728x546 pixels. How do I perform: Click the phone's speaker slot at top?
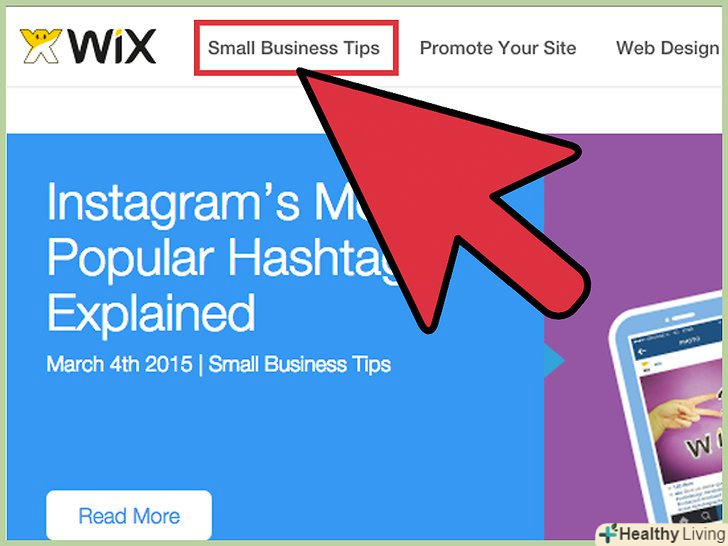pos(682,317)
